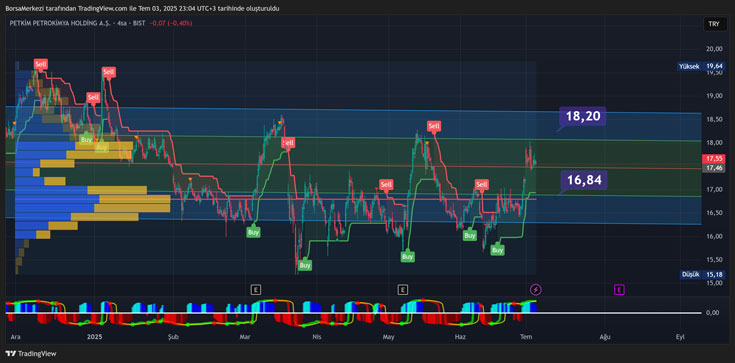Open the gray E earnings marker near May
The width and height of the screenshot is (735, 363).
(402, 290)
